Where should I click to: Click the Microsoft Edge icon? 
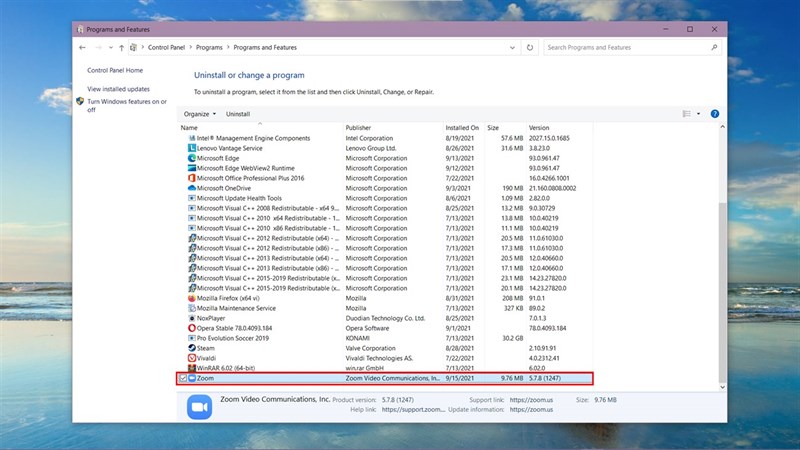pyautogui.click(x=192, y=158)
